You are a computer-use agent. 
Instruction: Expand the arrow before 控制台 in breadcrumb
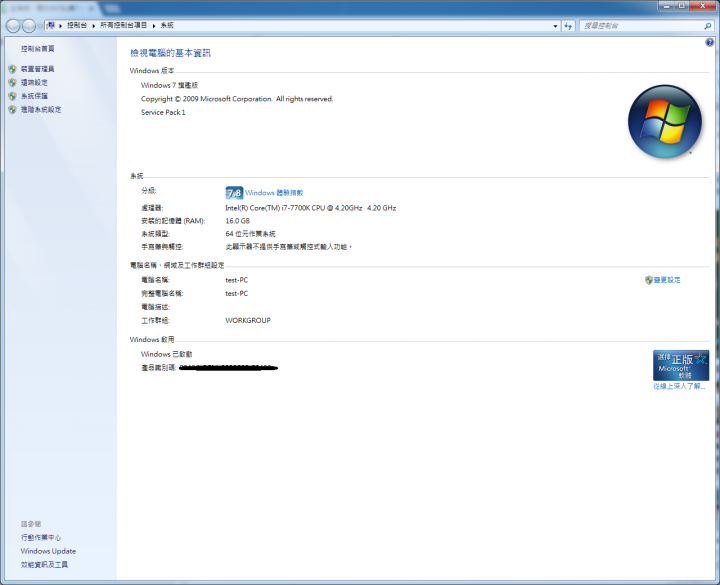(x=61, y=26)
